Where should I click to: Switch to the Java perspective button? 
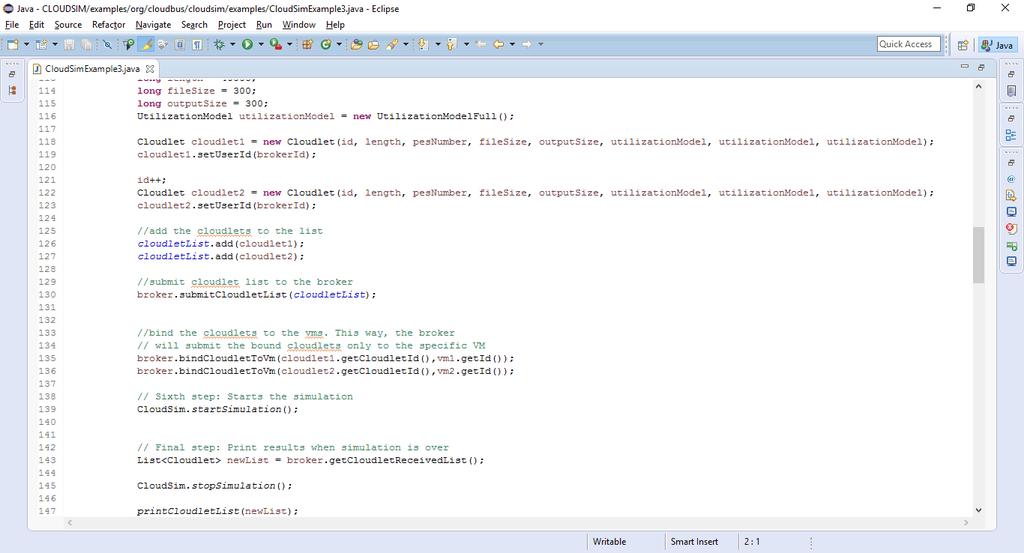click(997, 45)
